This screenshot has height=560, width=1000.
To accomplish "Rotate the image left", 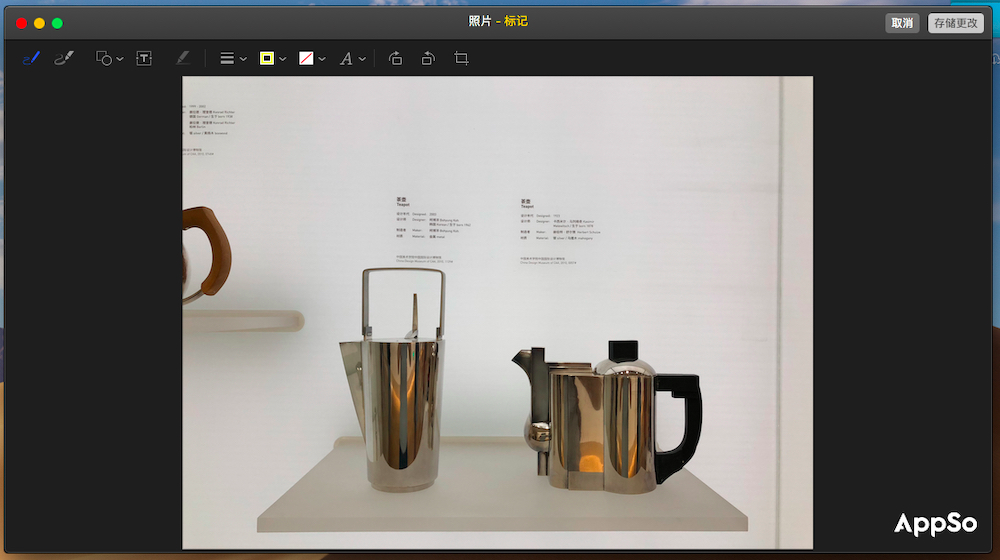I will pyautogui.click(x=395, y=59).
